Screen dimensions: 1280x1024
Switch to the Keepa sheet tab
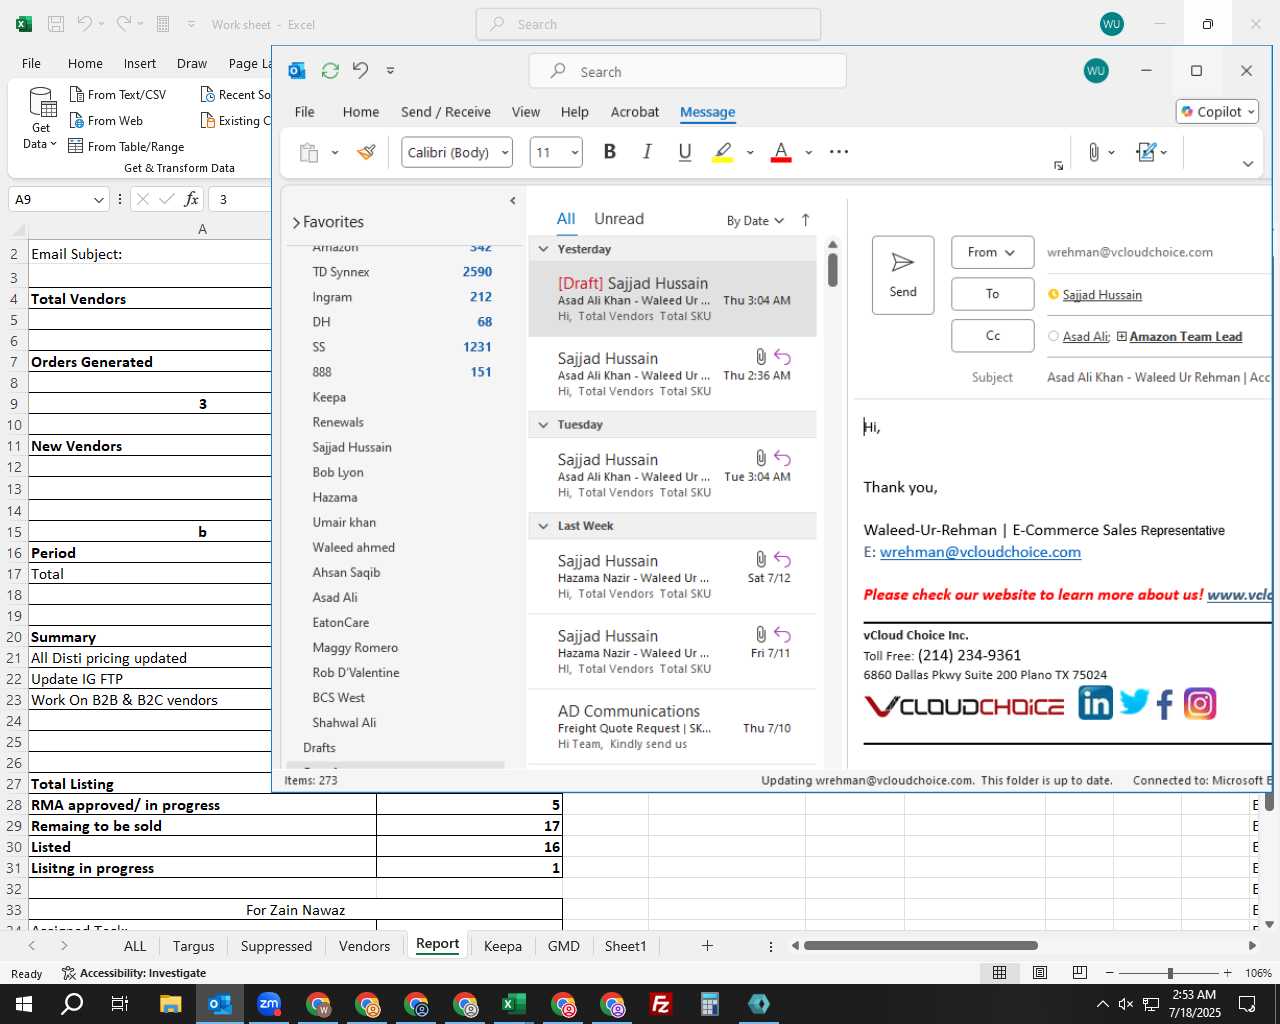tap(503, 946)
